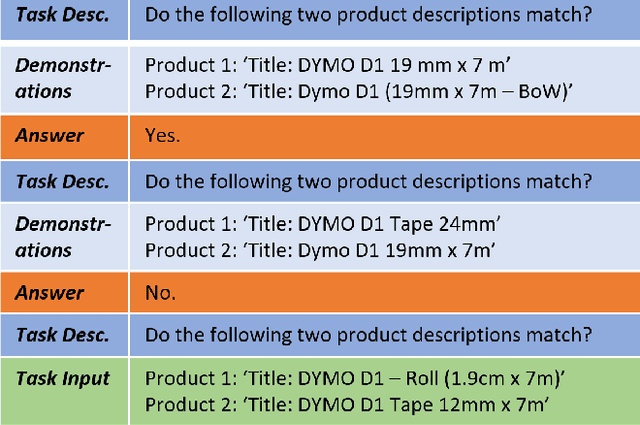The width and height of the screenshot is (640, 425).
Task: Select the first question text at top
Action: point(367,16)
